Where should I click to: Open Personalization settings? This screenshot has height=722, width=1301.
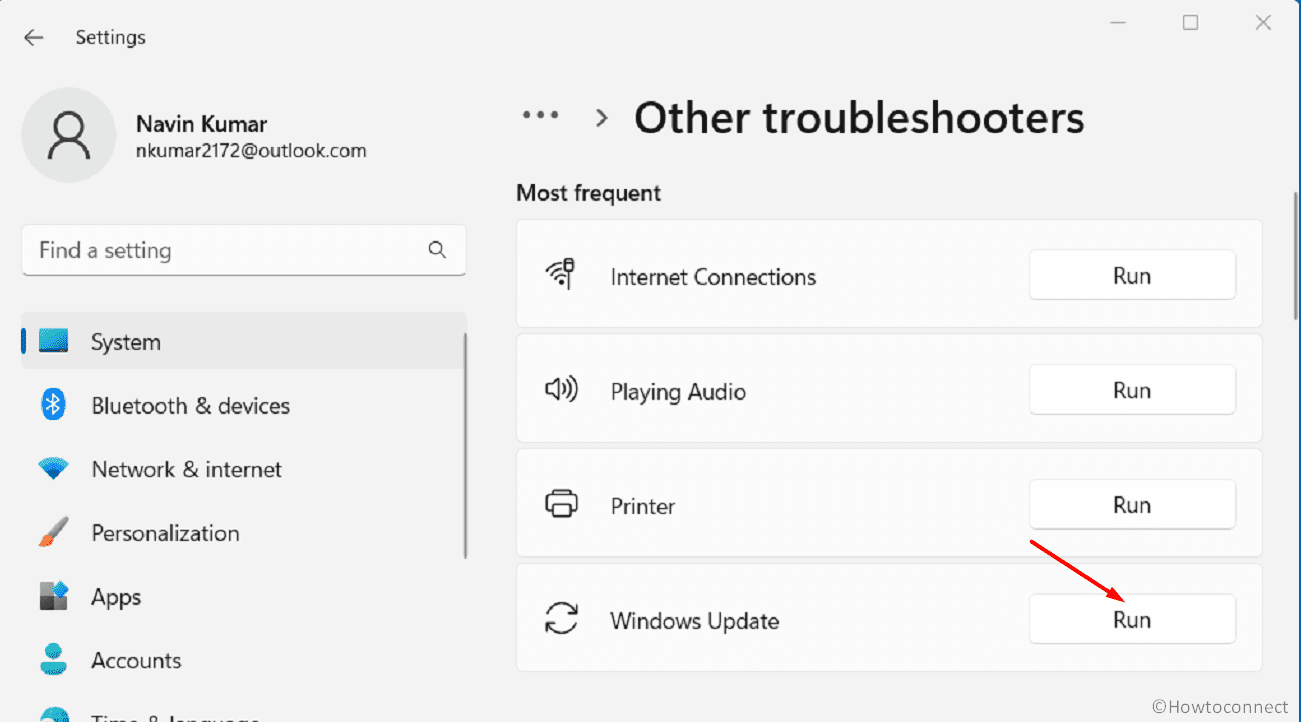[x=243, y=532]
